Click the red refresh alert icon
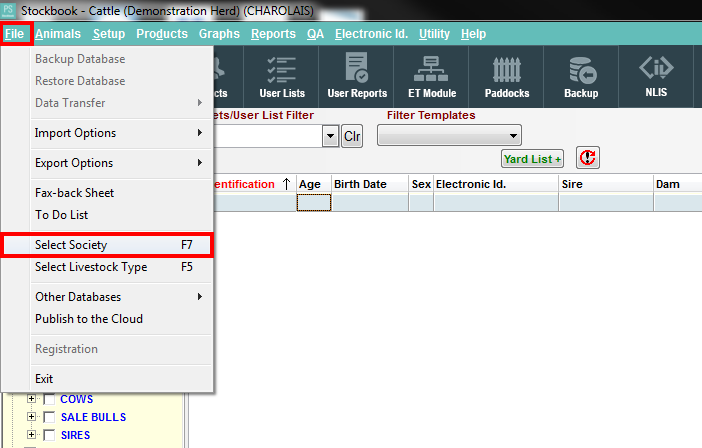702x448 pixels. [x=587, y=158]
